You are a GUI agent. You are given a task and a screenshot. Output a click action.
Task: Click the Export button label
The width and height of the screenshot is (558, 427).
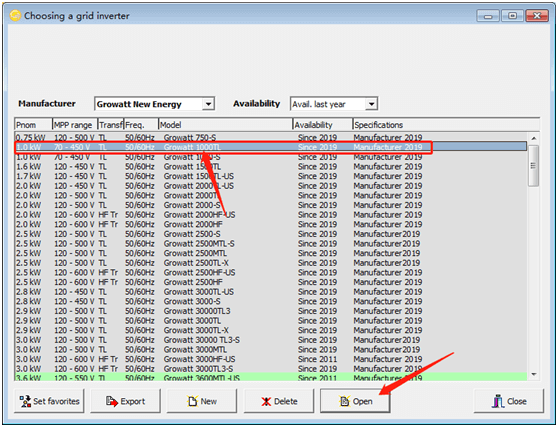click(x=133, y=401)
